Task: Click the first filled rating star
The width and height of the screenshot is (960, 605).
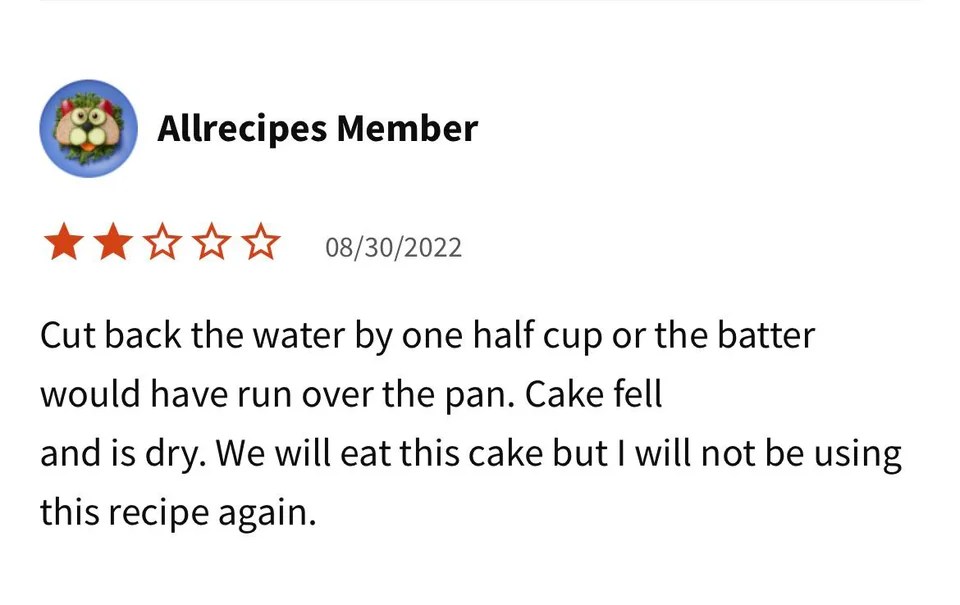Action: [x=63, y=243]
